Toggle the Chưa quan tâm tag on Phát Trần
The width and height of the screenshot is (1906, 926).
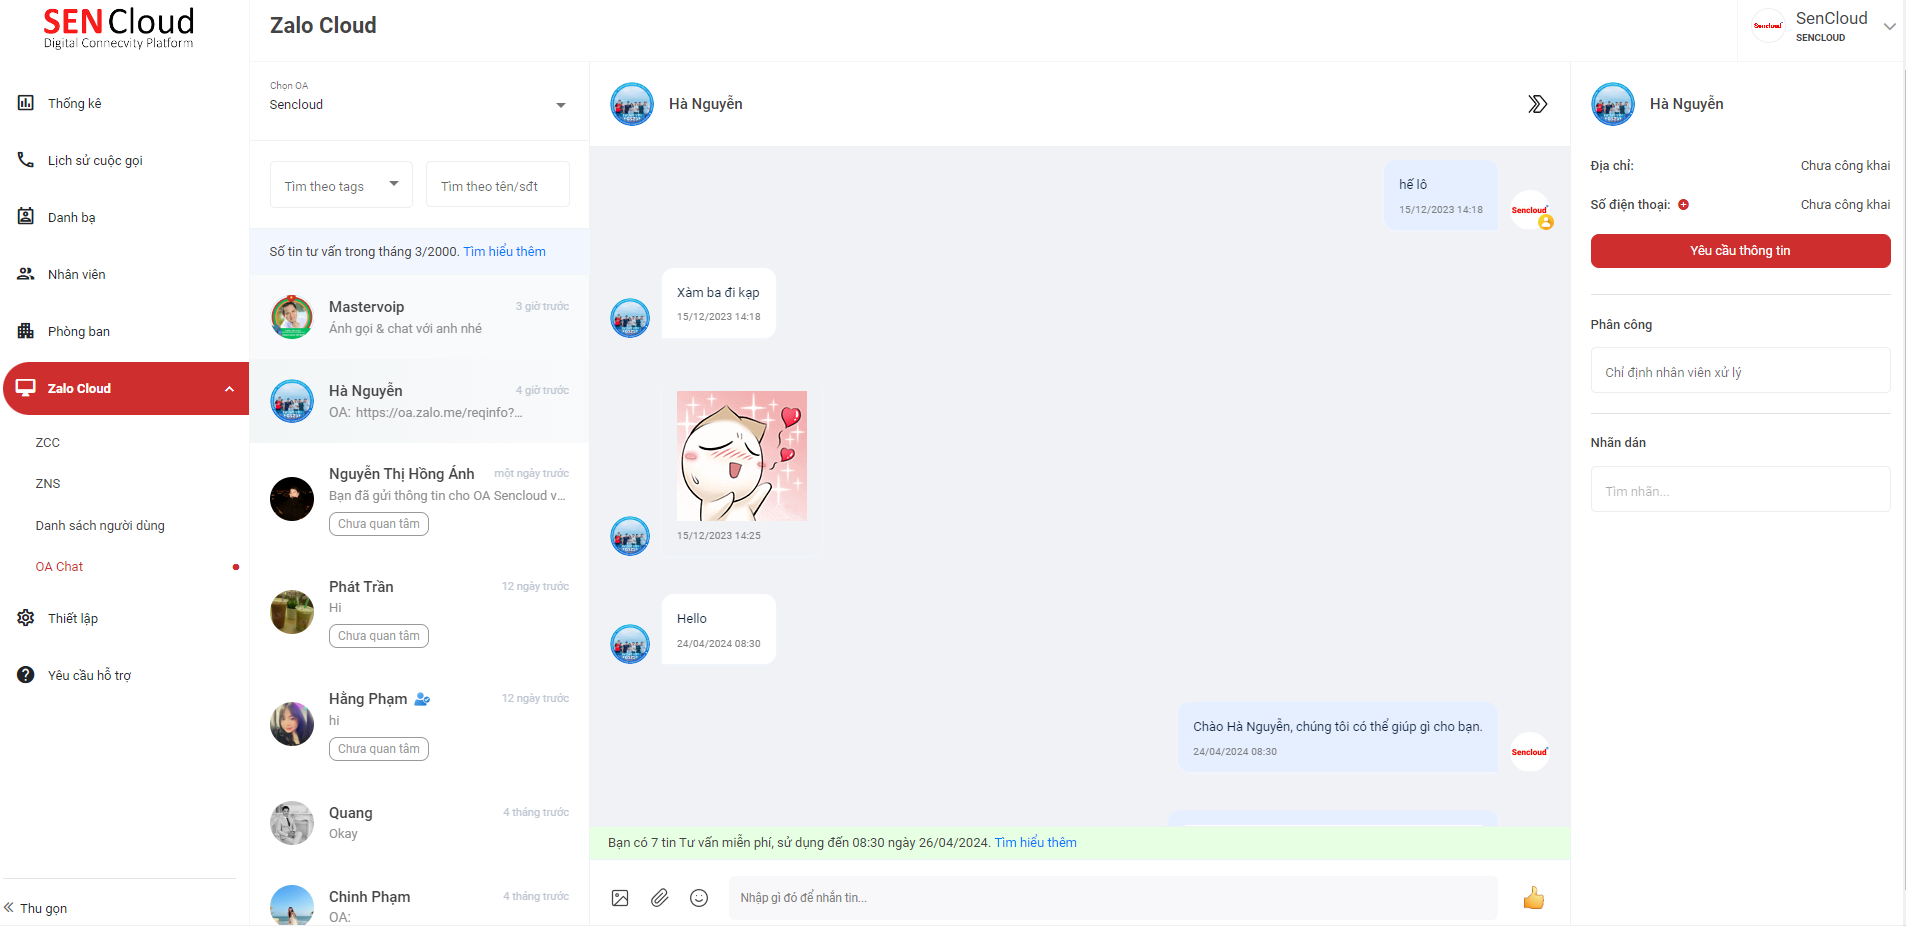point(378,636)
